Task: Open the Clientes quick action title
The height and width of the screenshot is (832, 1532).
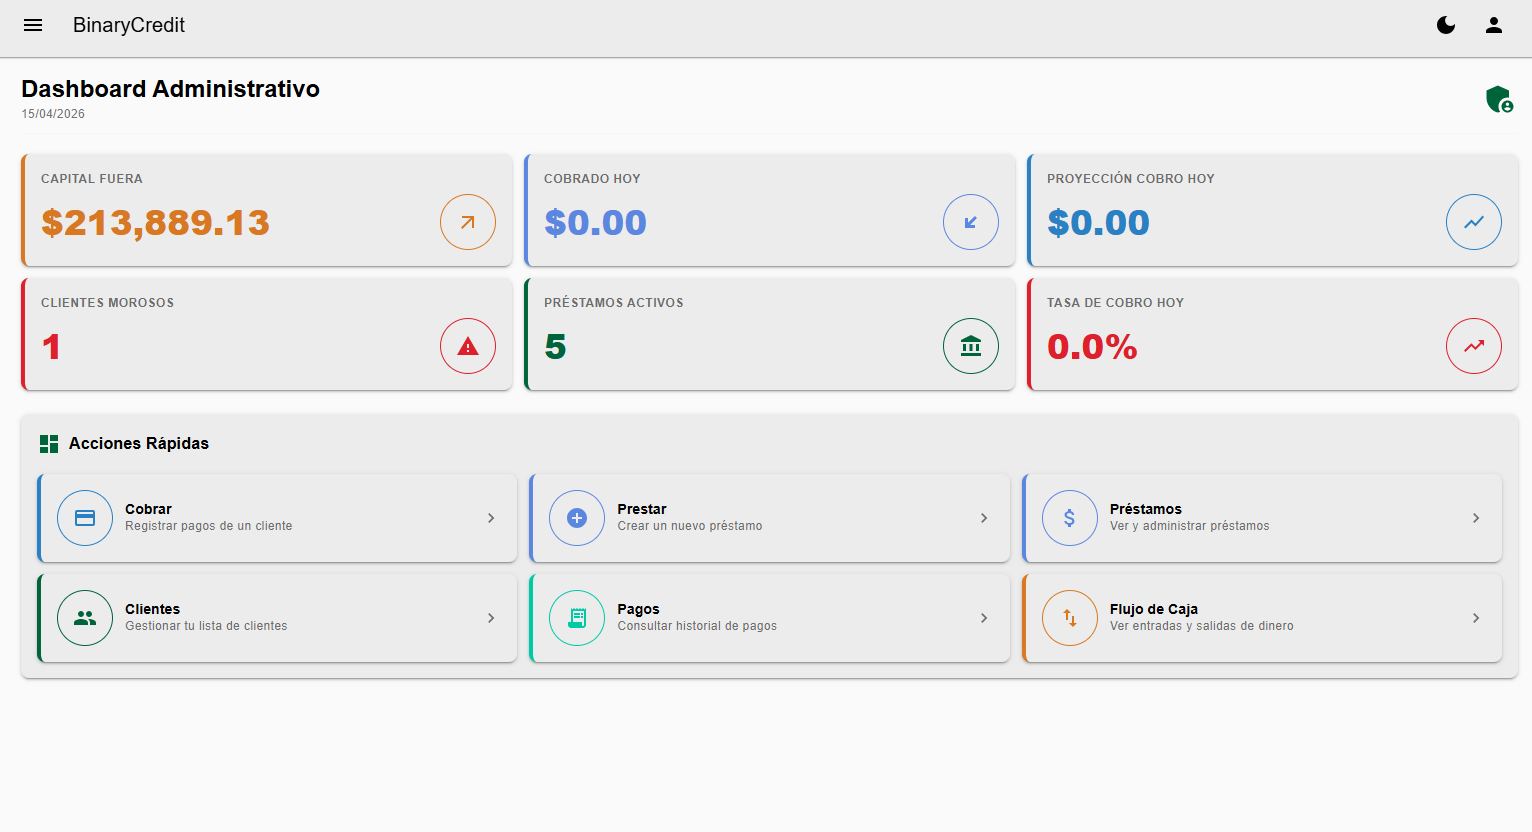Action: pyautogui.click(x=152, y=609)
